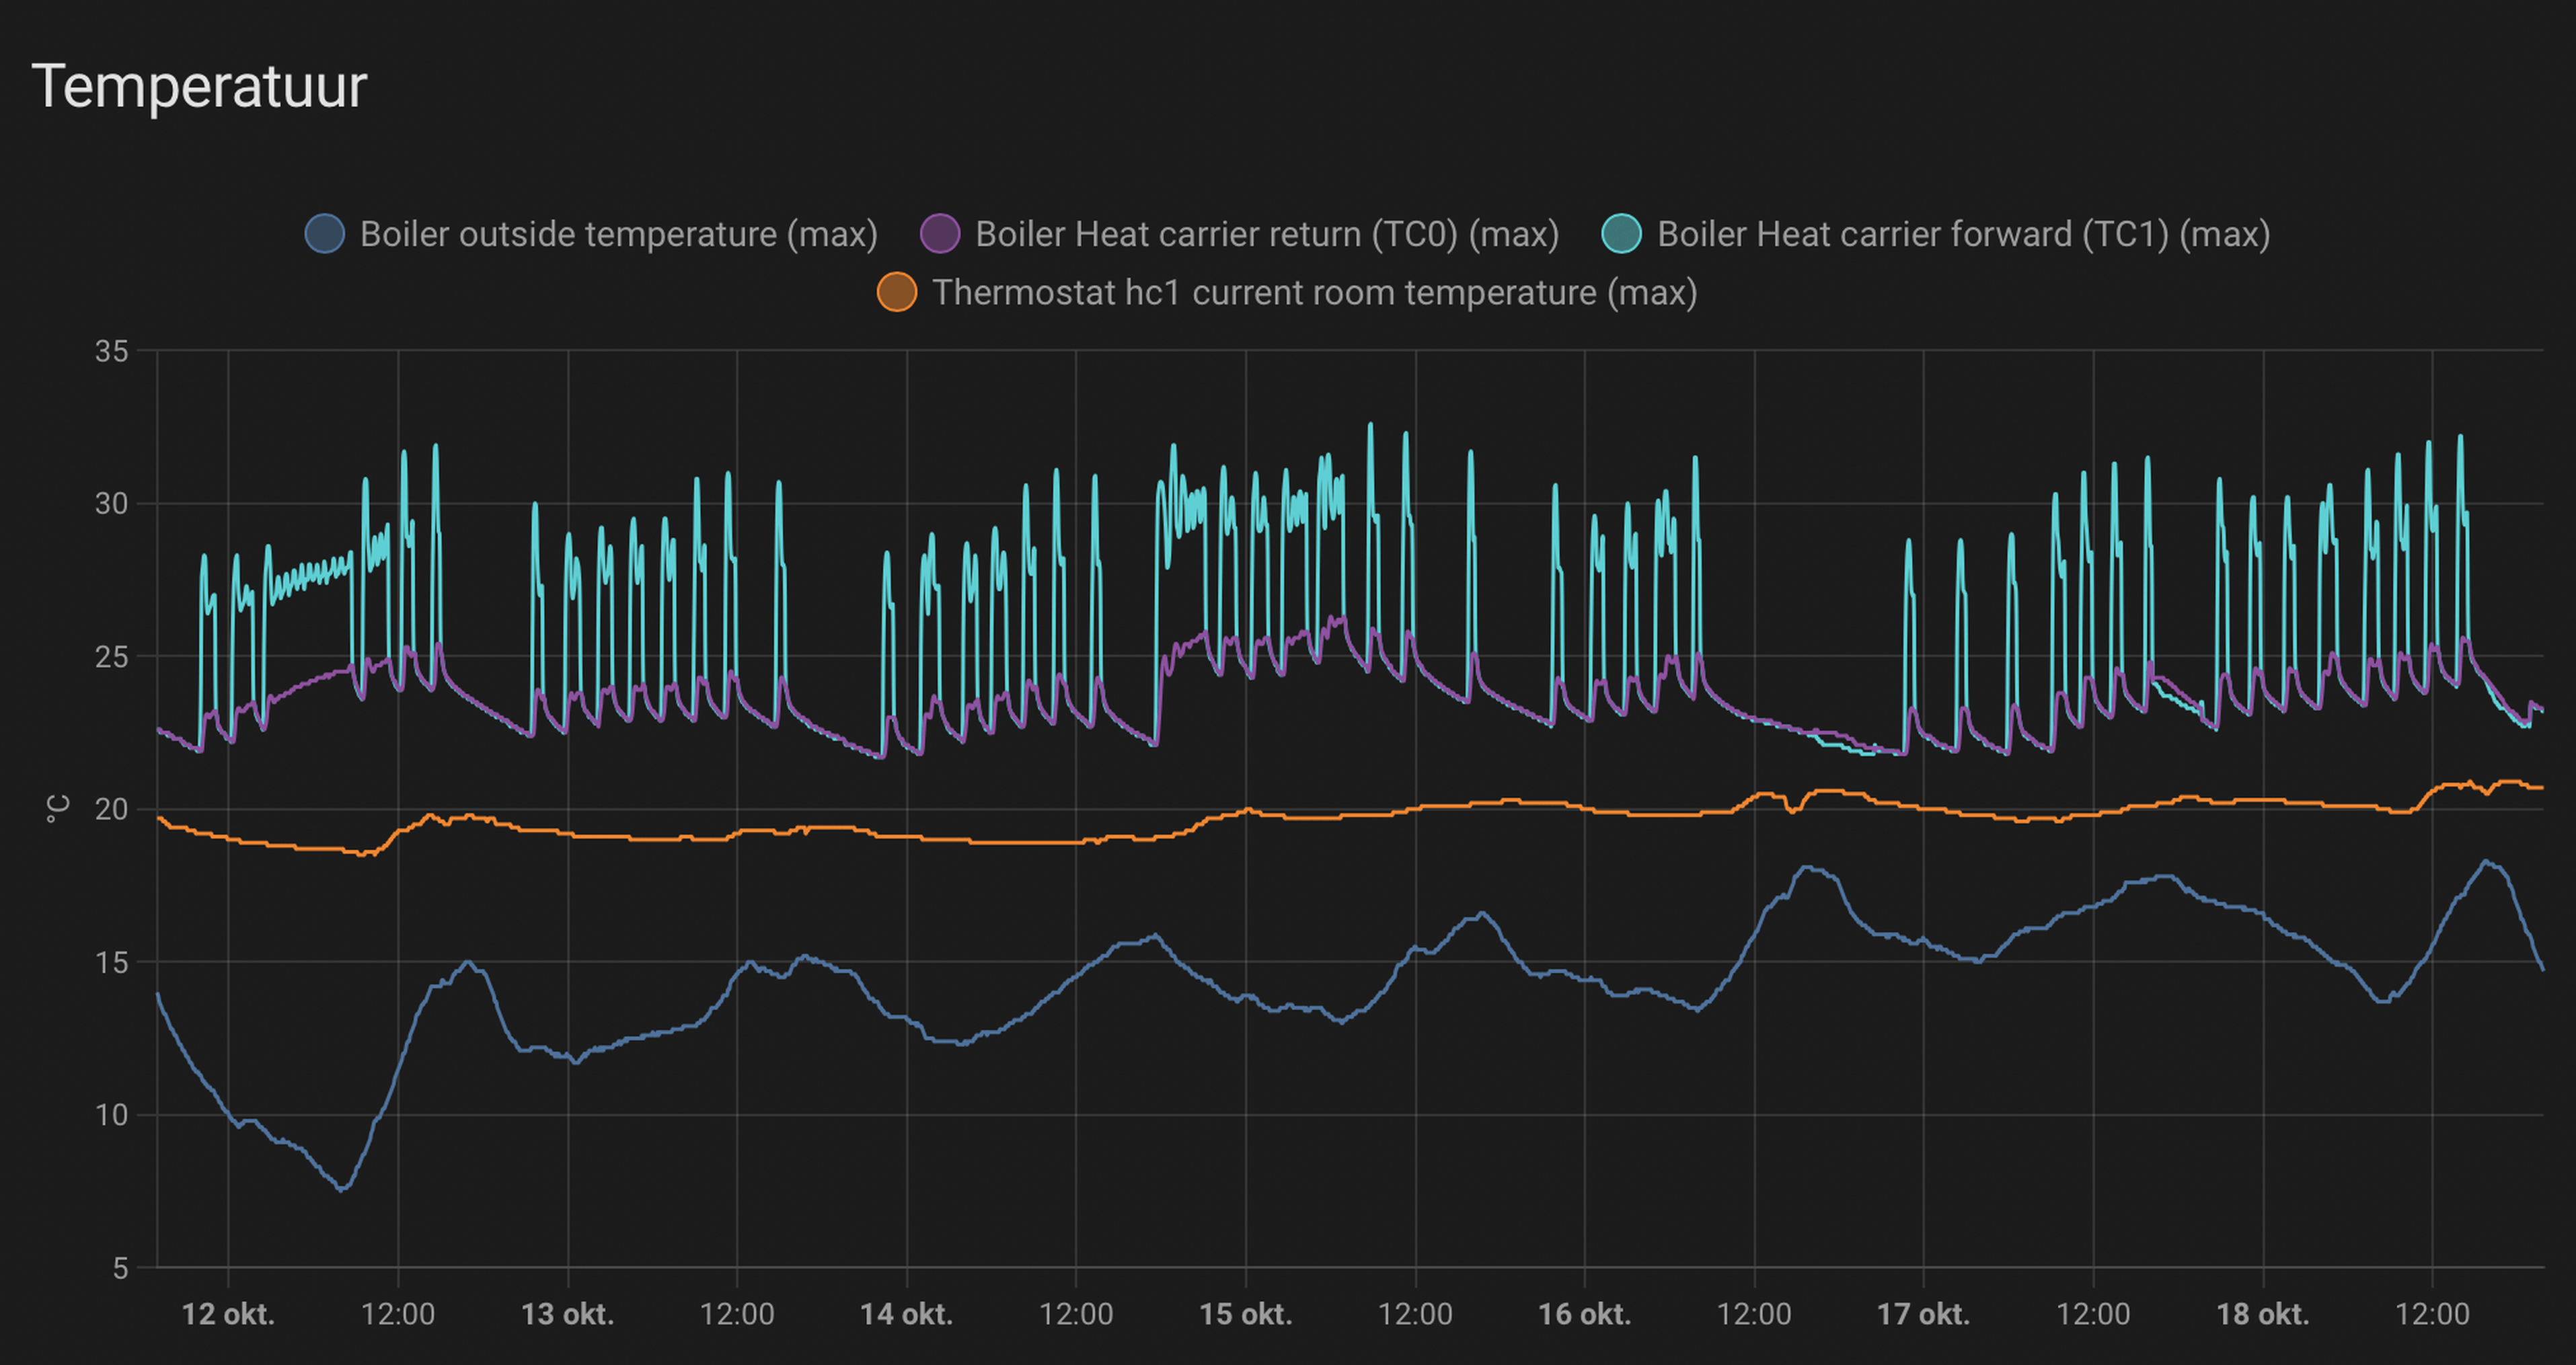This screenshot has height=1365, width=2576.
Task: Select the '13 okt.' x-axis date label
Action: click(x=567, y=1314)
